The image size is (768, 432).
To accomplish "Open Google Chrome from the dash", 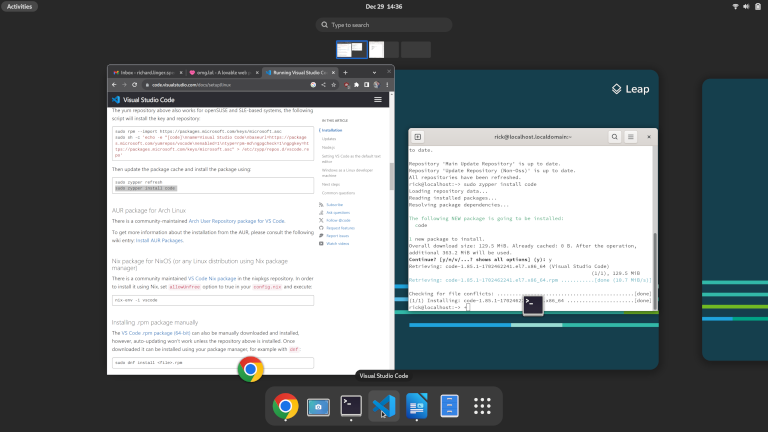I will point(286,406).
